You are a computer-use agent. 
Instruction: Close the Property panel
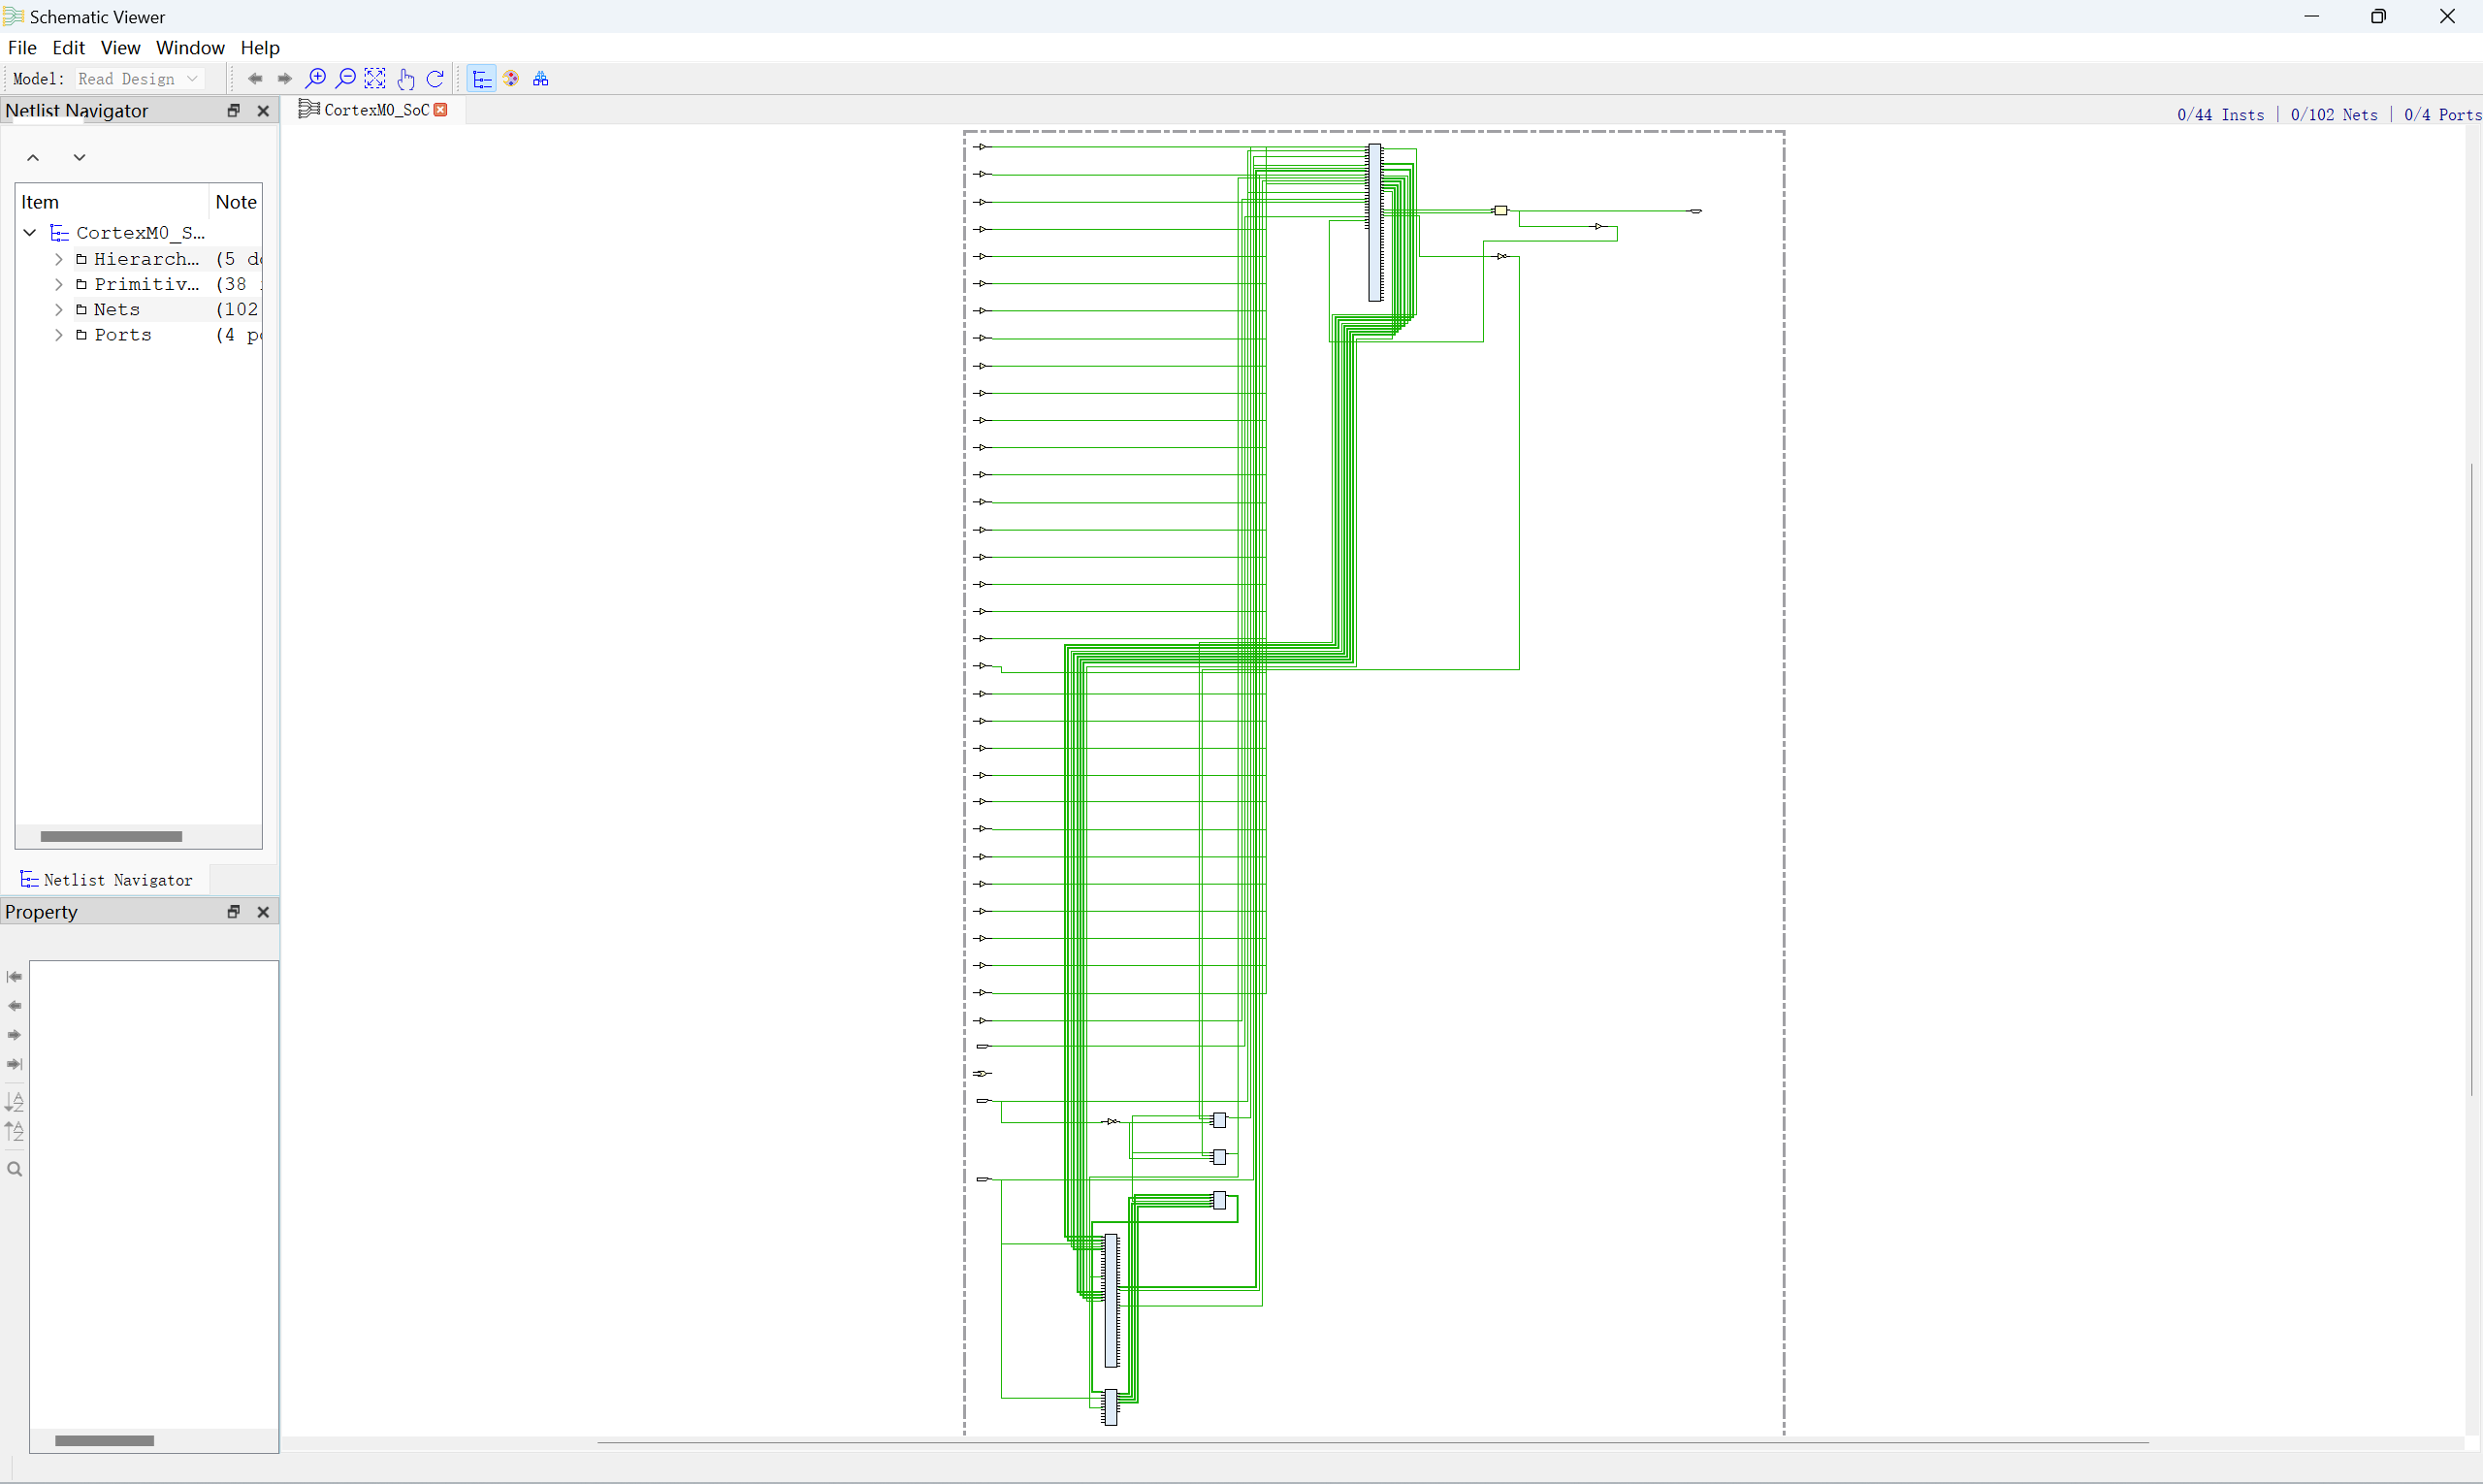point(264,912)
